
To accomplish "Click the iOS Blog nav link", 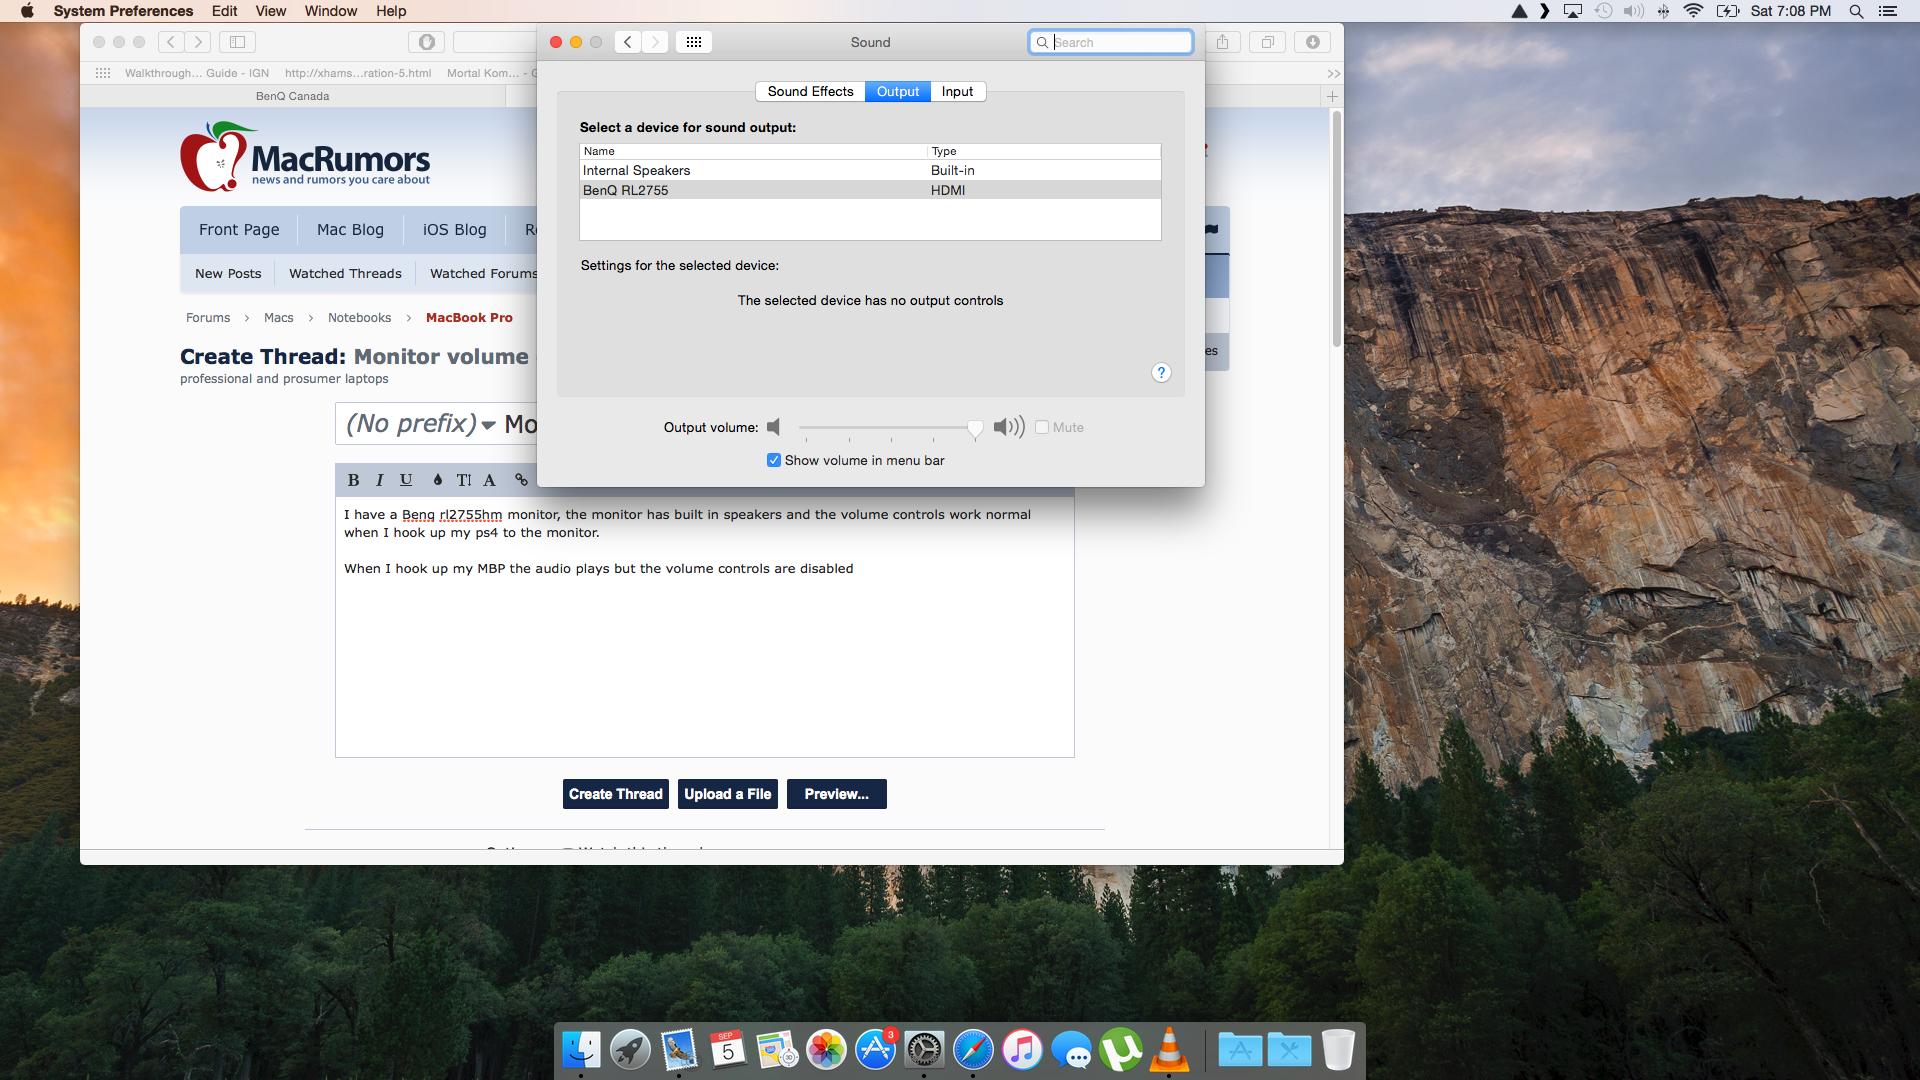I will pos(455,230).
